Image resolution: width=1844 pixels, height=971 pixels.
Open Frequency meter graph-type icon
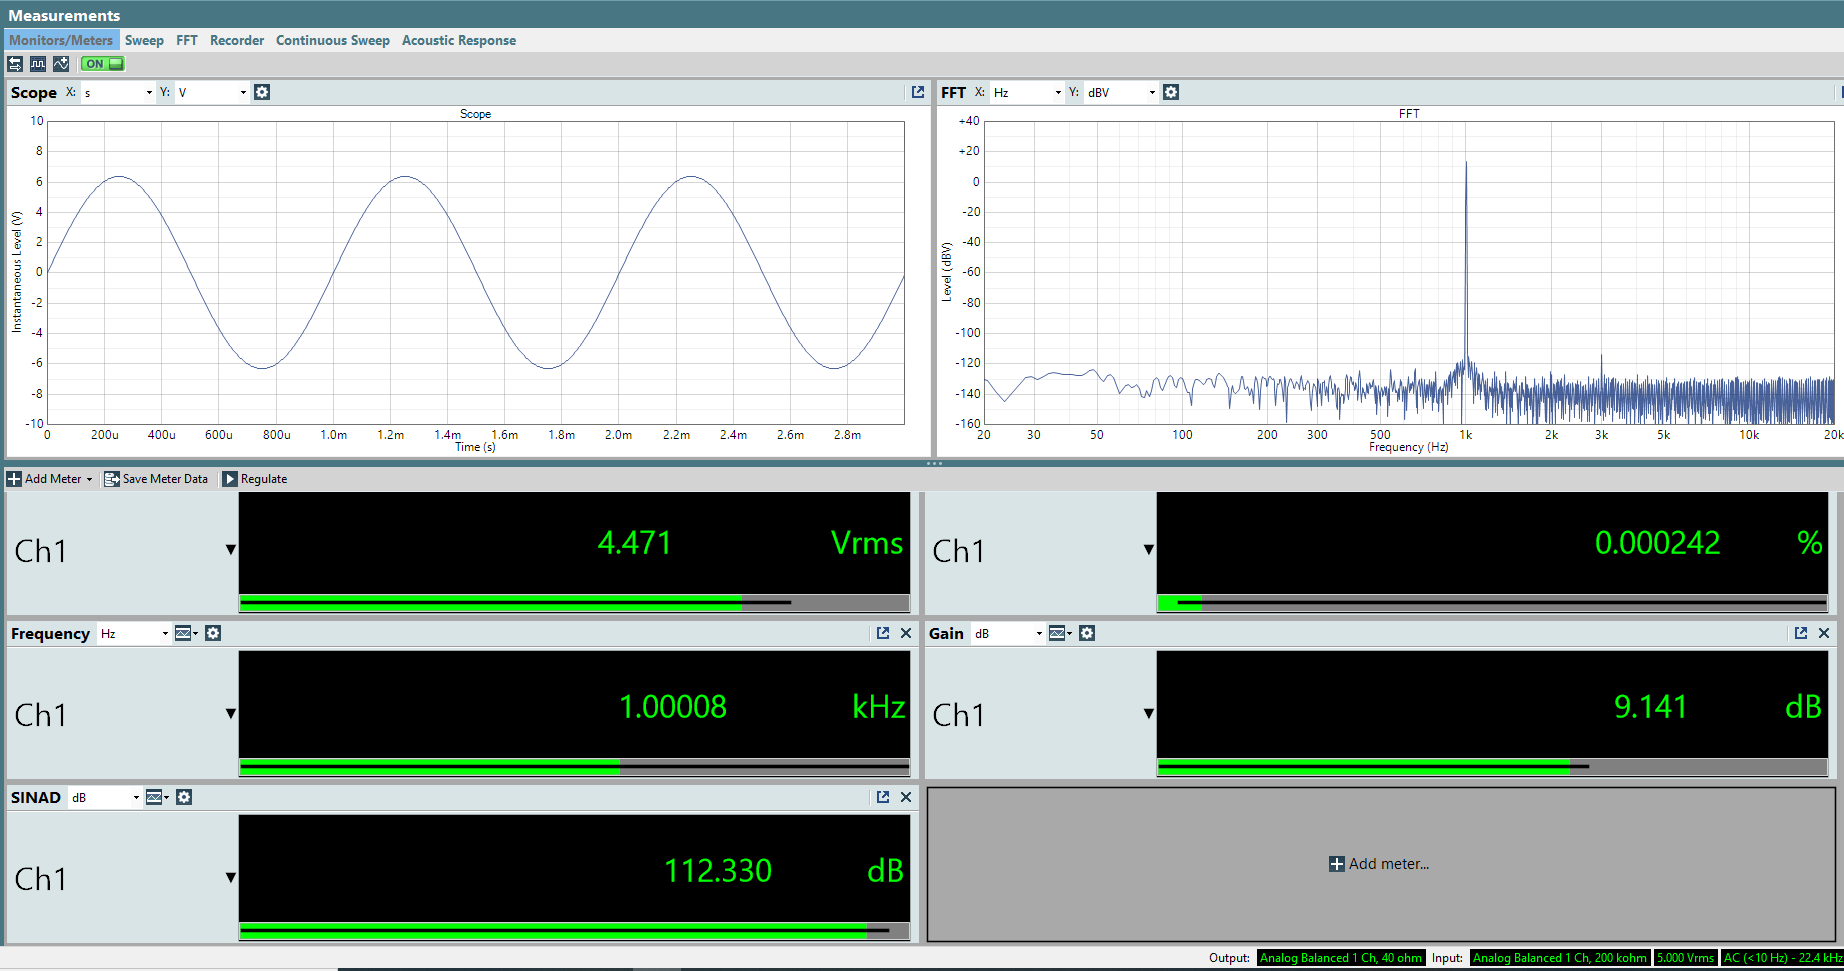click(186, 633)
